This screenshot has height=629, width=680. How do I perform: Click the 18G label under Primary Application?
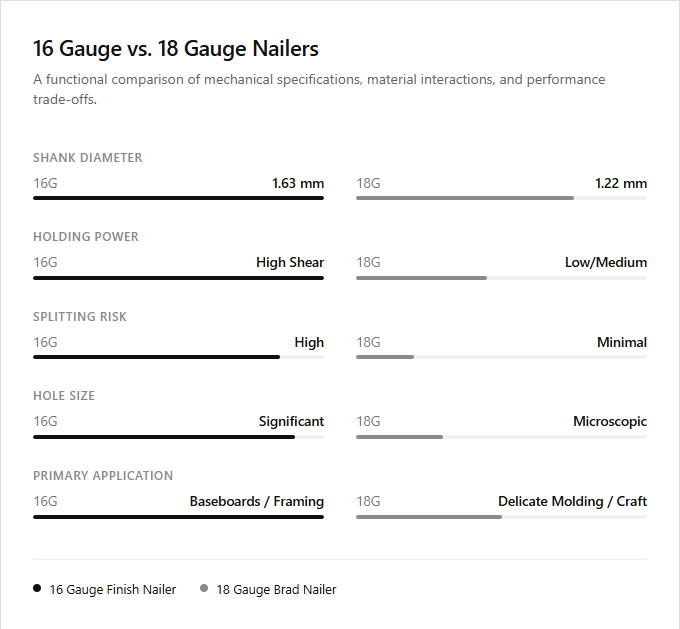click(368, 501)
